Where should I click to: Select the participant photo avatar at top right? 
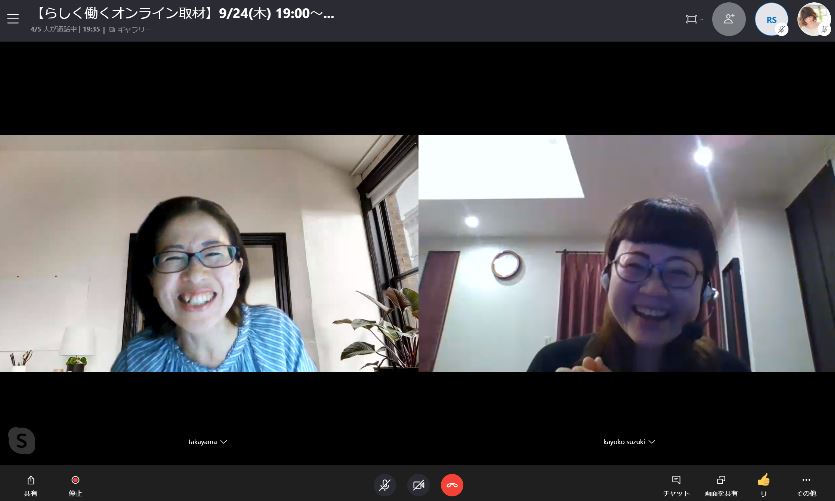pos(814,19)
